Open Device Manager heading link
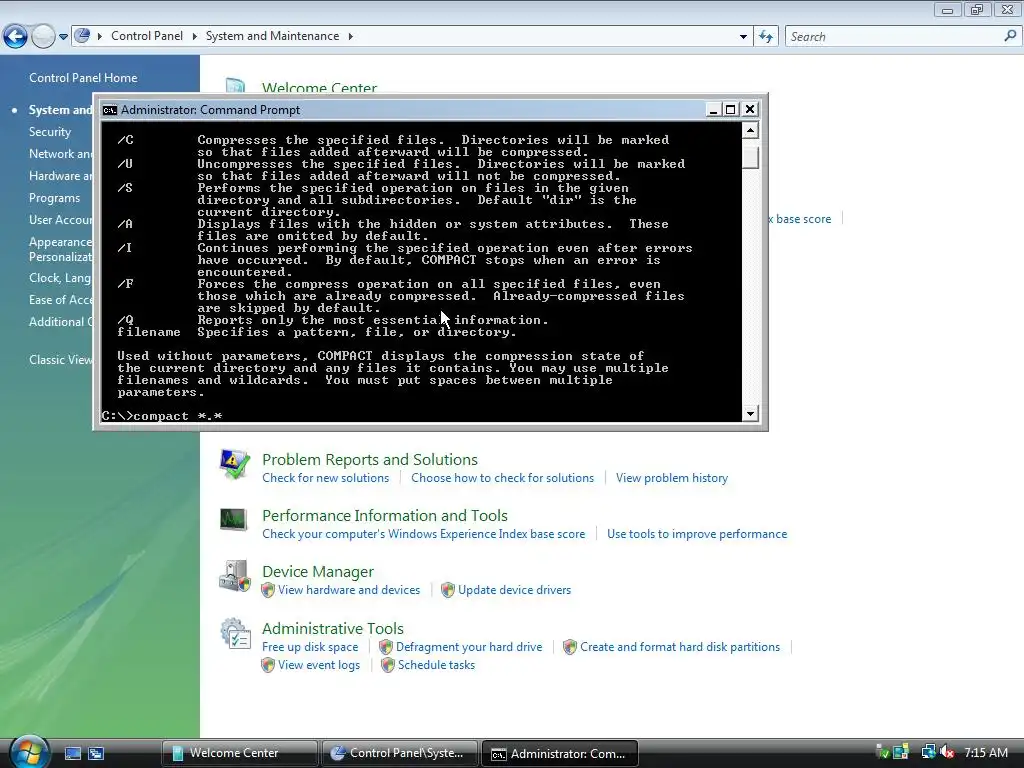The width and height of the screenshot is (1024, 768). pyautogui.click(x=317, y=572)
